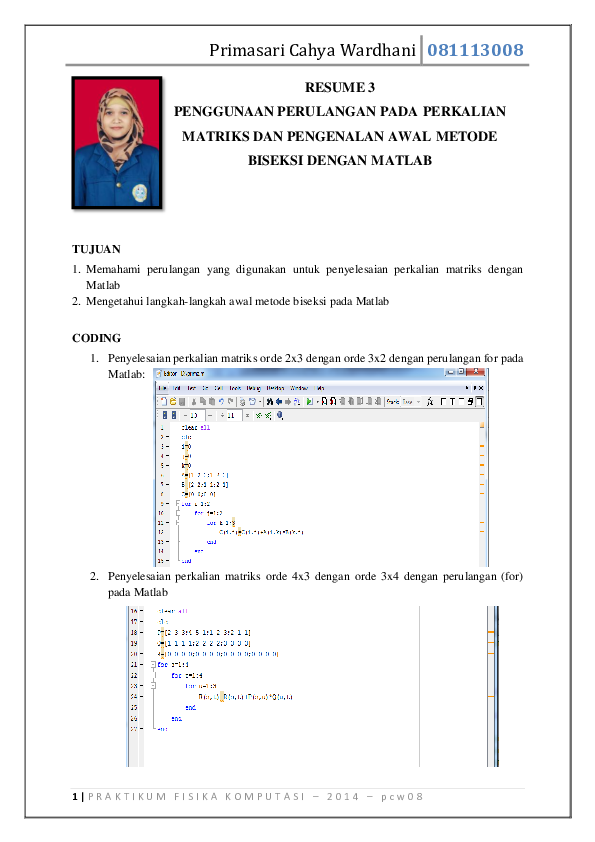This screenshot has height=842, width=595.
Task: Click the fx function browser icon
Action: 430,401
